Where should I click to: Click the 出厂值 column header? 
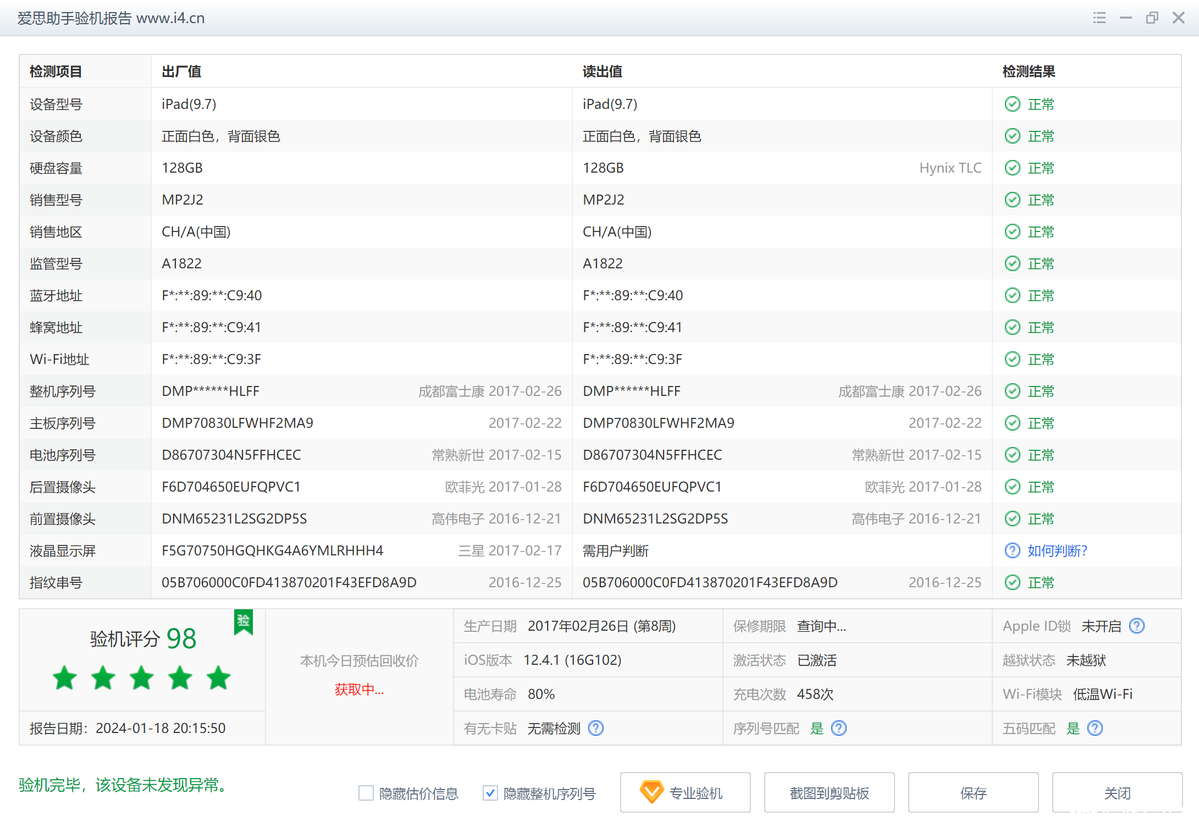click(x=181, y=71)
